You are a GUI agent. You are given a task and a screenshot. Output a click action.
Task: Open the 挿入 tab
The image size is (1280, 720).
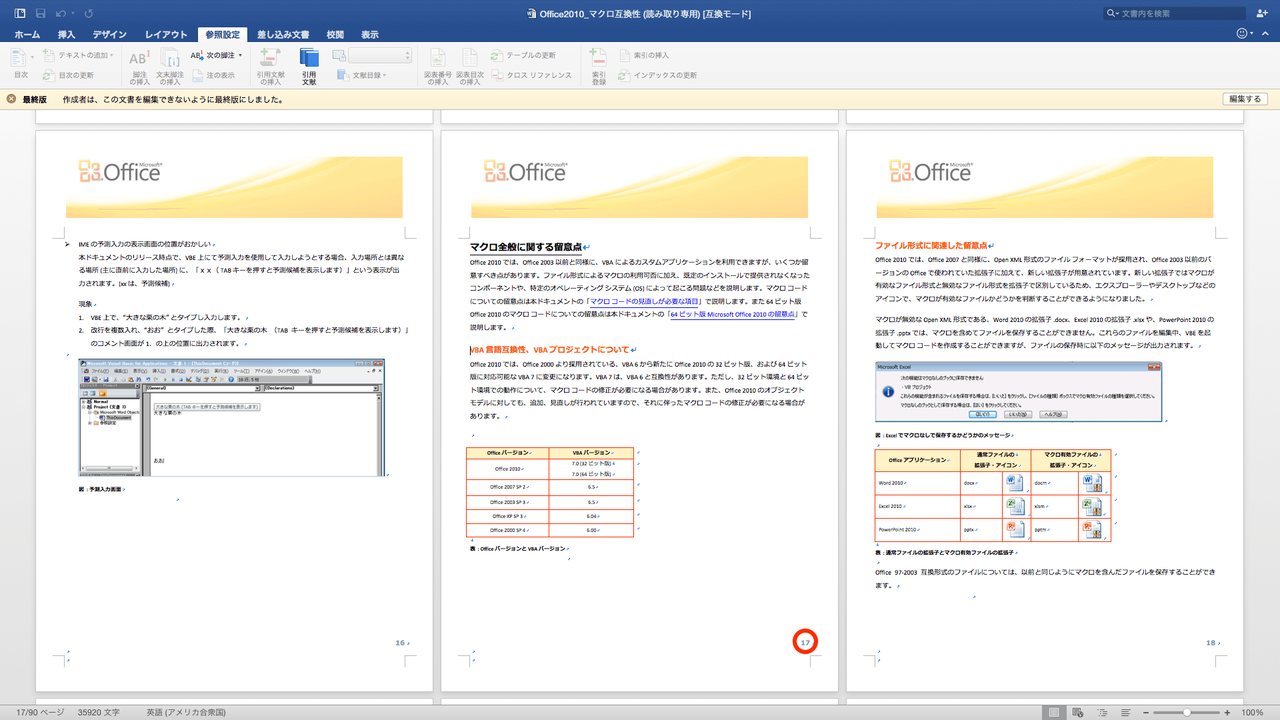(x=66, y=34)
